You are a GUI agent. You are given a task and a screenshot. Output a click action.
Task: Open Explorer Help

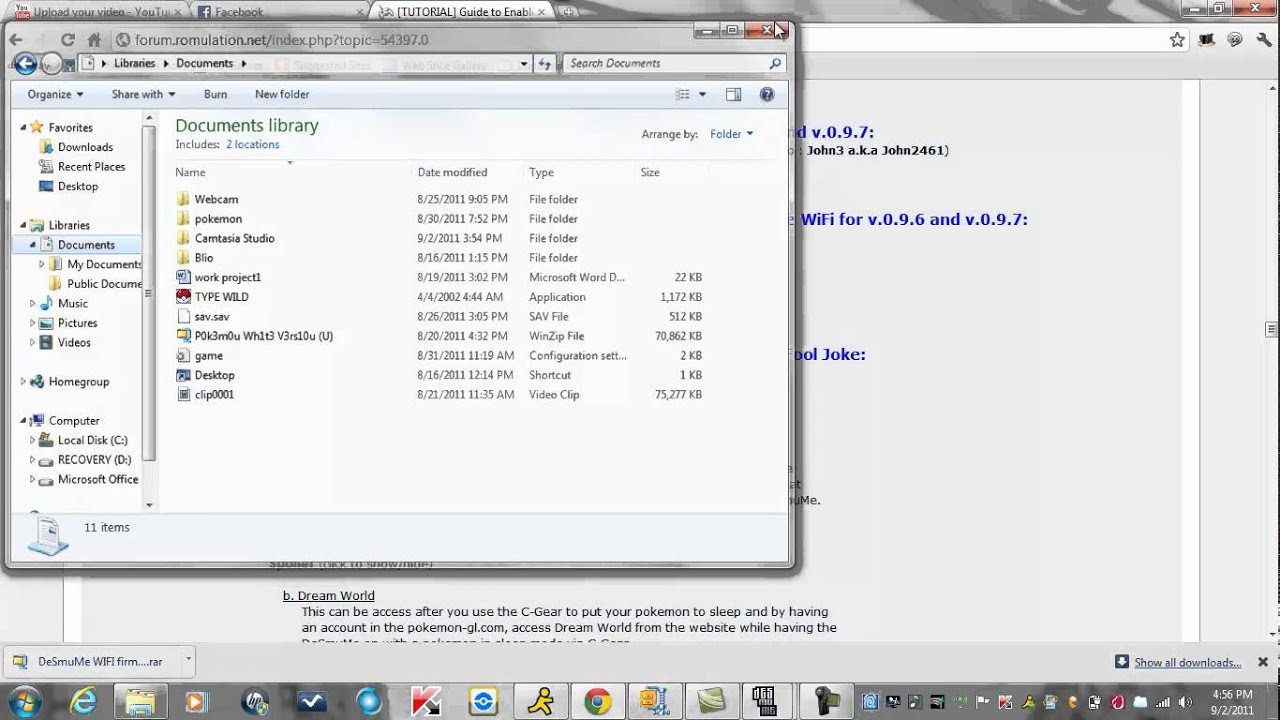point(767,94)
